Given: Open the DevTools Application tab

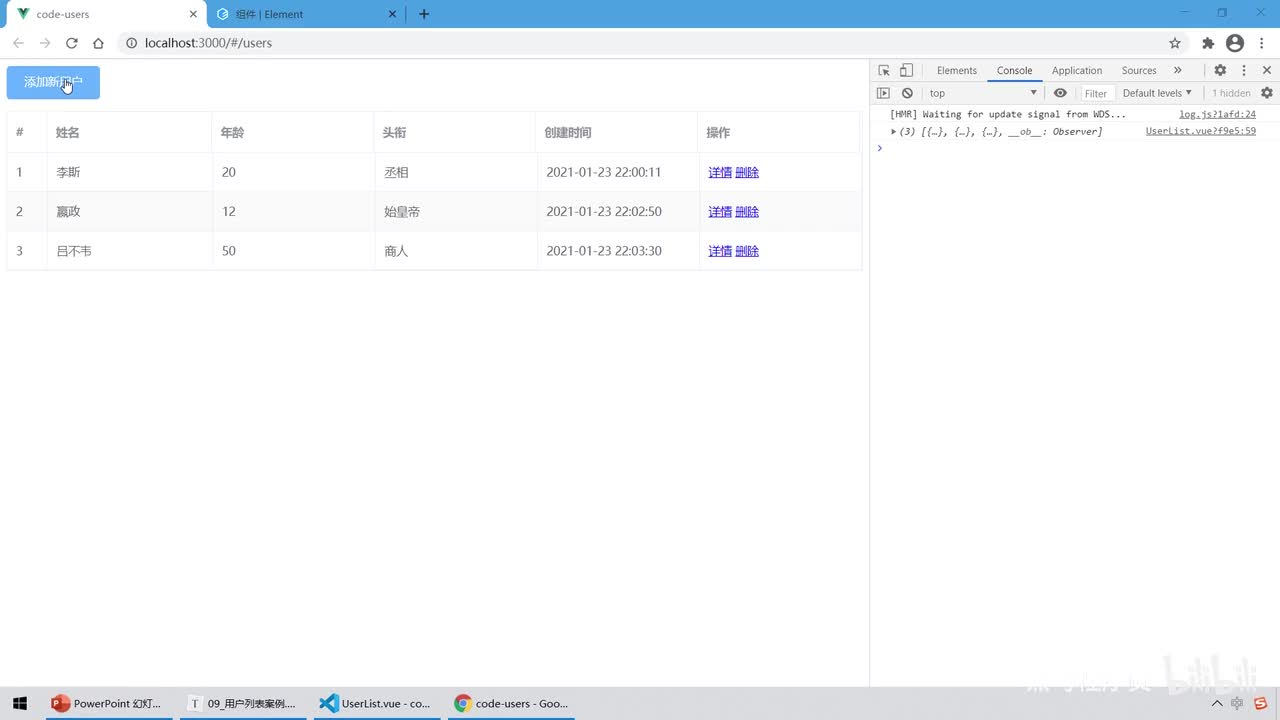Looking at the screenshot, I should tap(1077, 70).
